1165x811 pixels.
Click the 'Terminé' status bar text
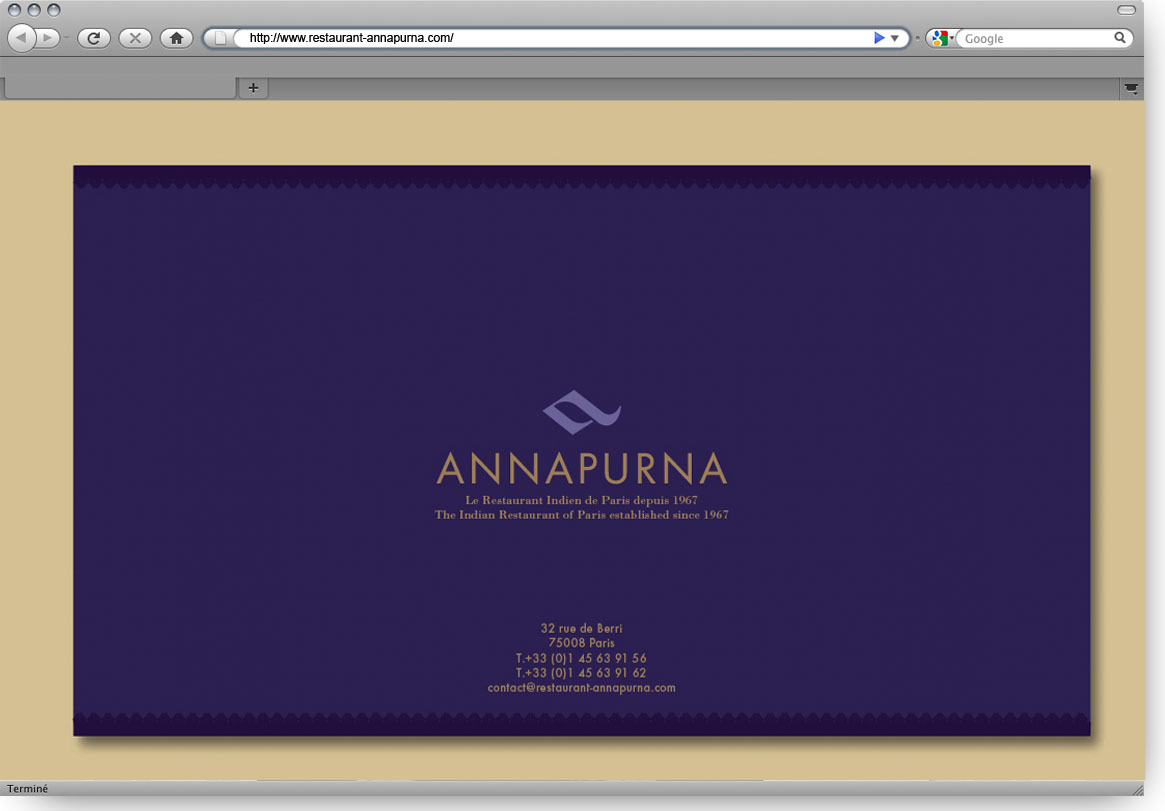(27, 789)
